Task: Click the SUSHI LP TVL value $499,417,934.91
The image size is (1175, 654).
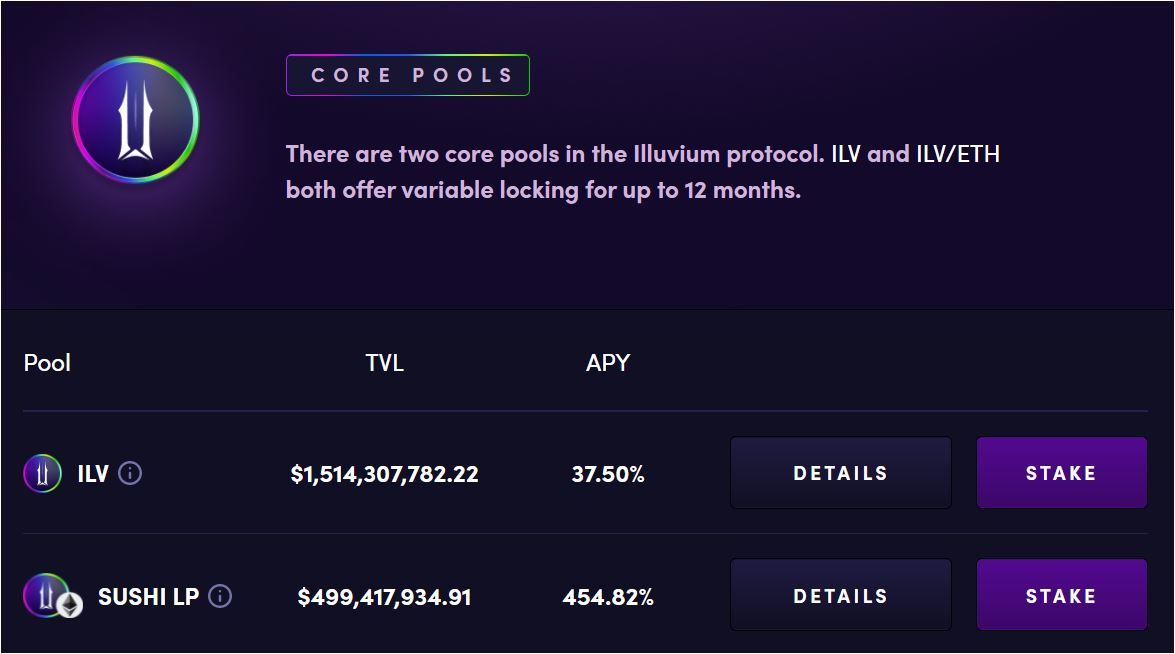Action: tap(384, 598)
